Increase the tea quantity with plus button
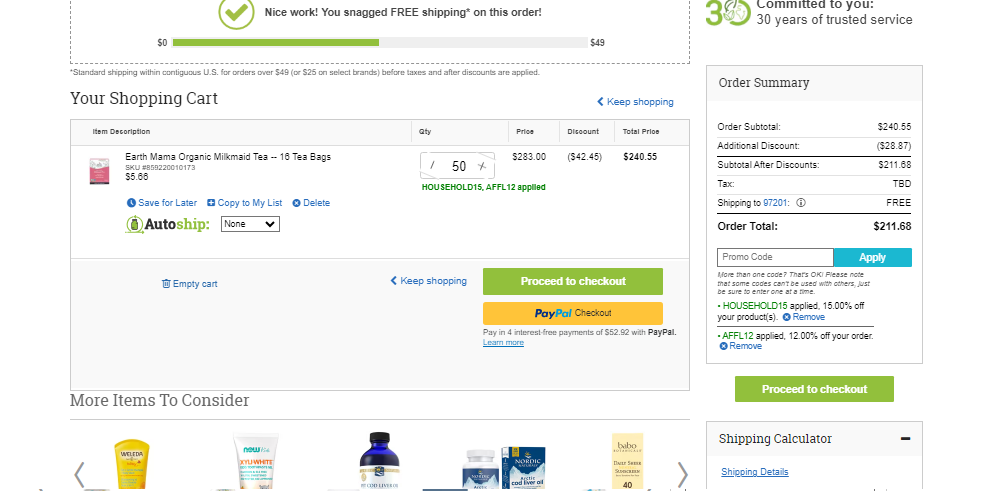990x491 pixels. click(482, 166)
